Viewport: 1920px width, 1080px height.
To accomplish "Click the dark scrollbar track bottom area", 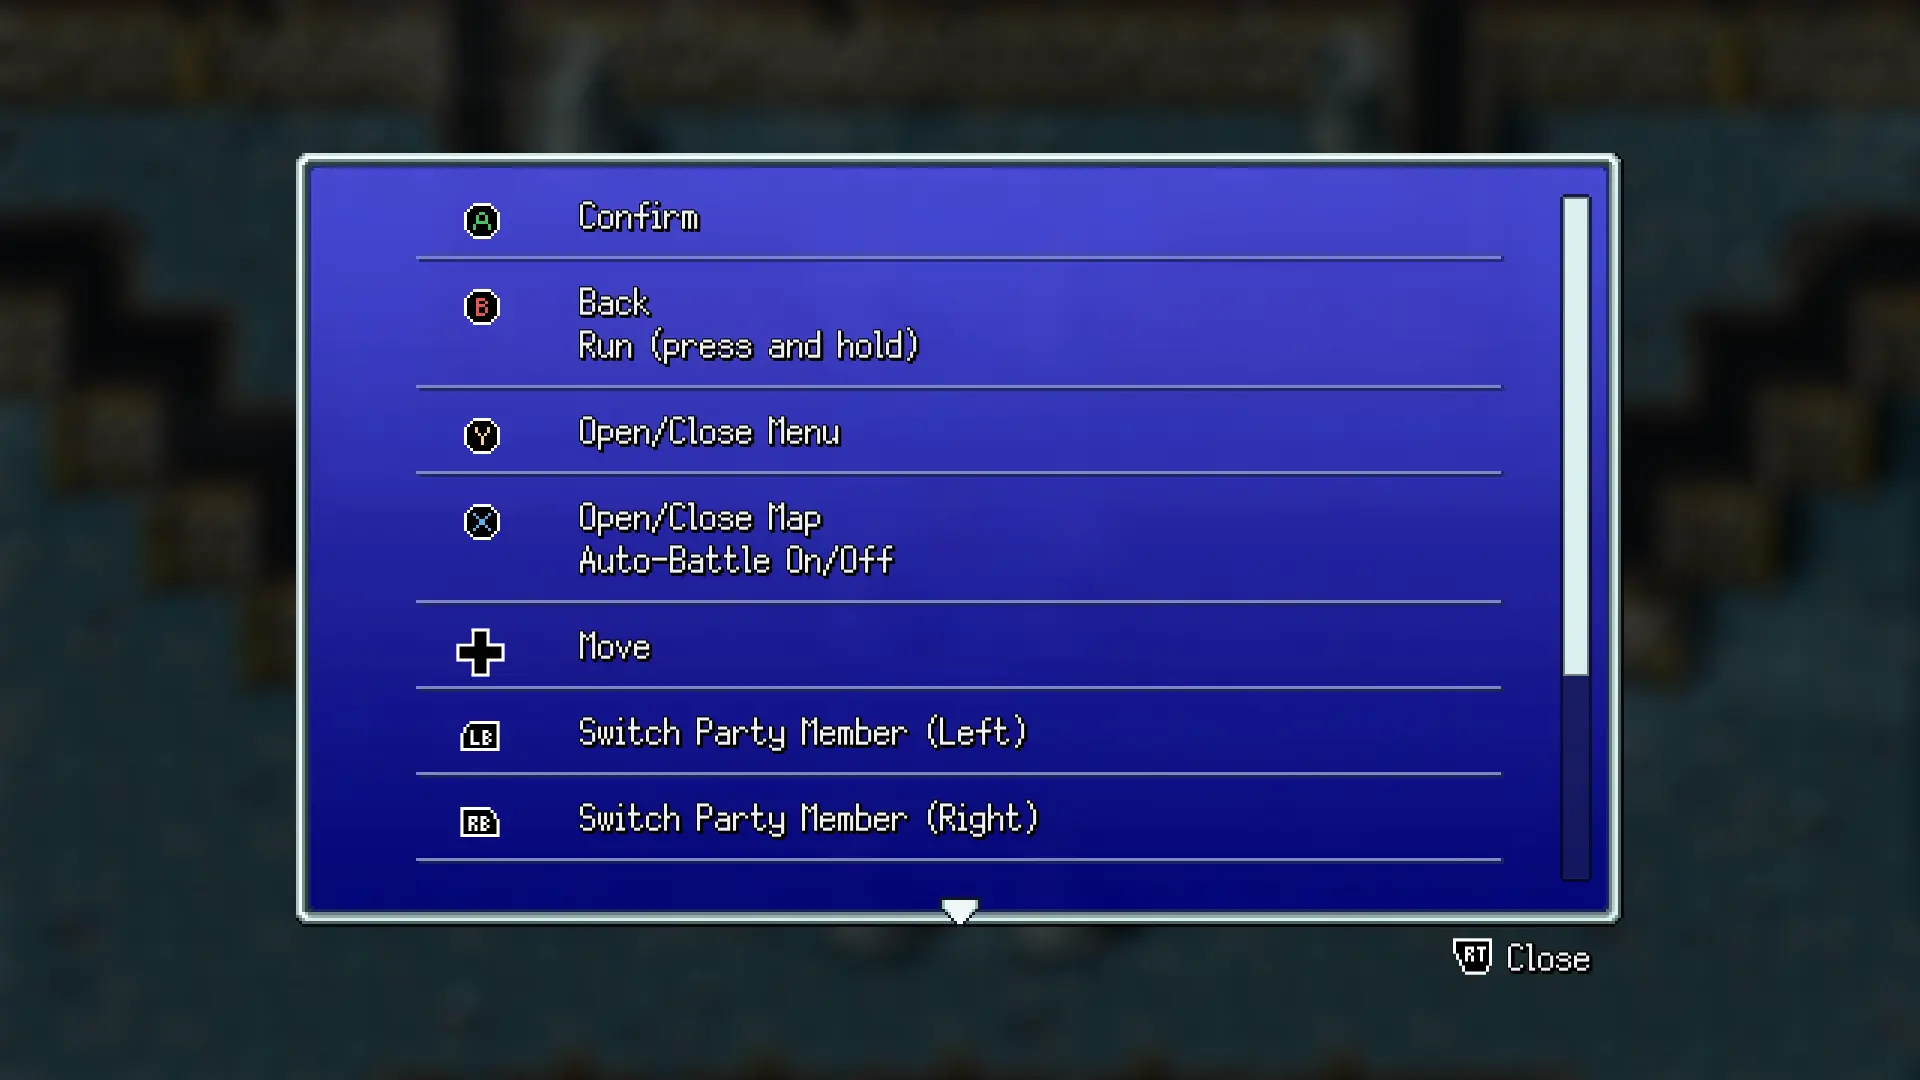I will (1576, 778).
